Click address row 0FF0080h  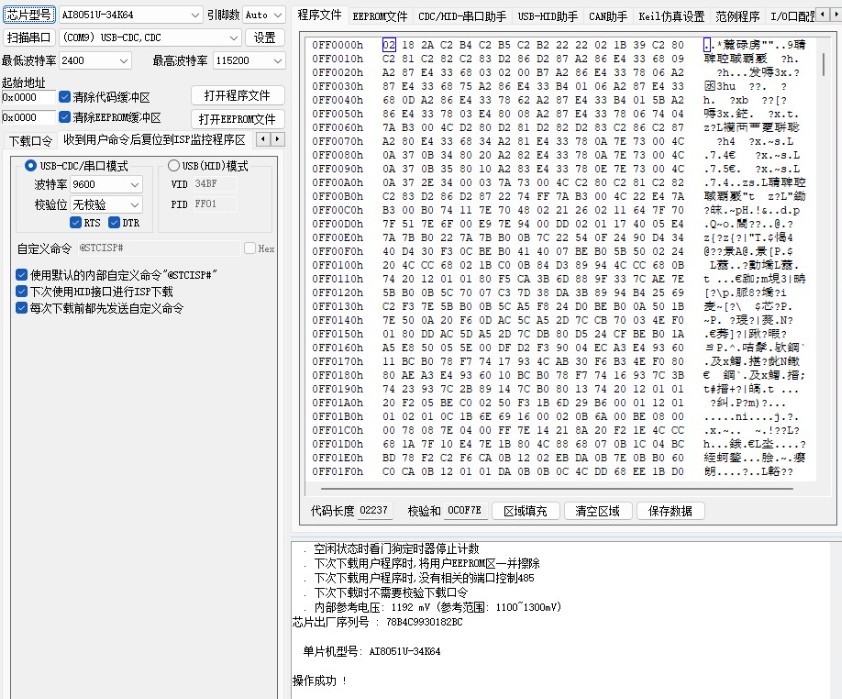click(338, 155)
